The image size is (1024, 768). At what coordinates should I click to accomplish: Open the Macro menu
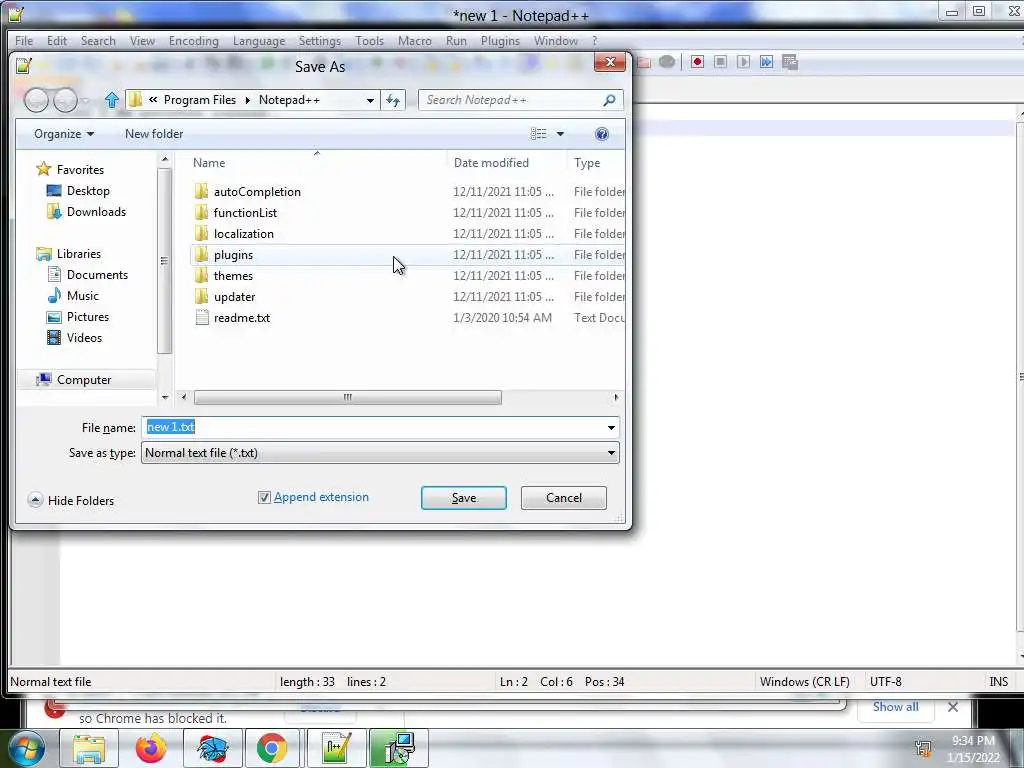point(415,40)
